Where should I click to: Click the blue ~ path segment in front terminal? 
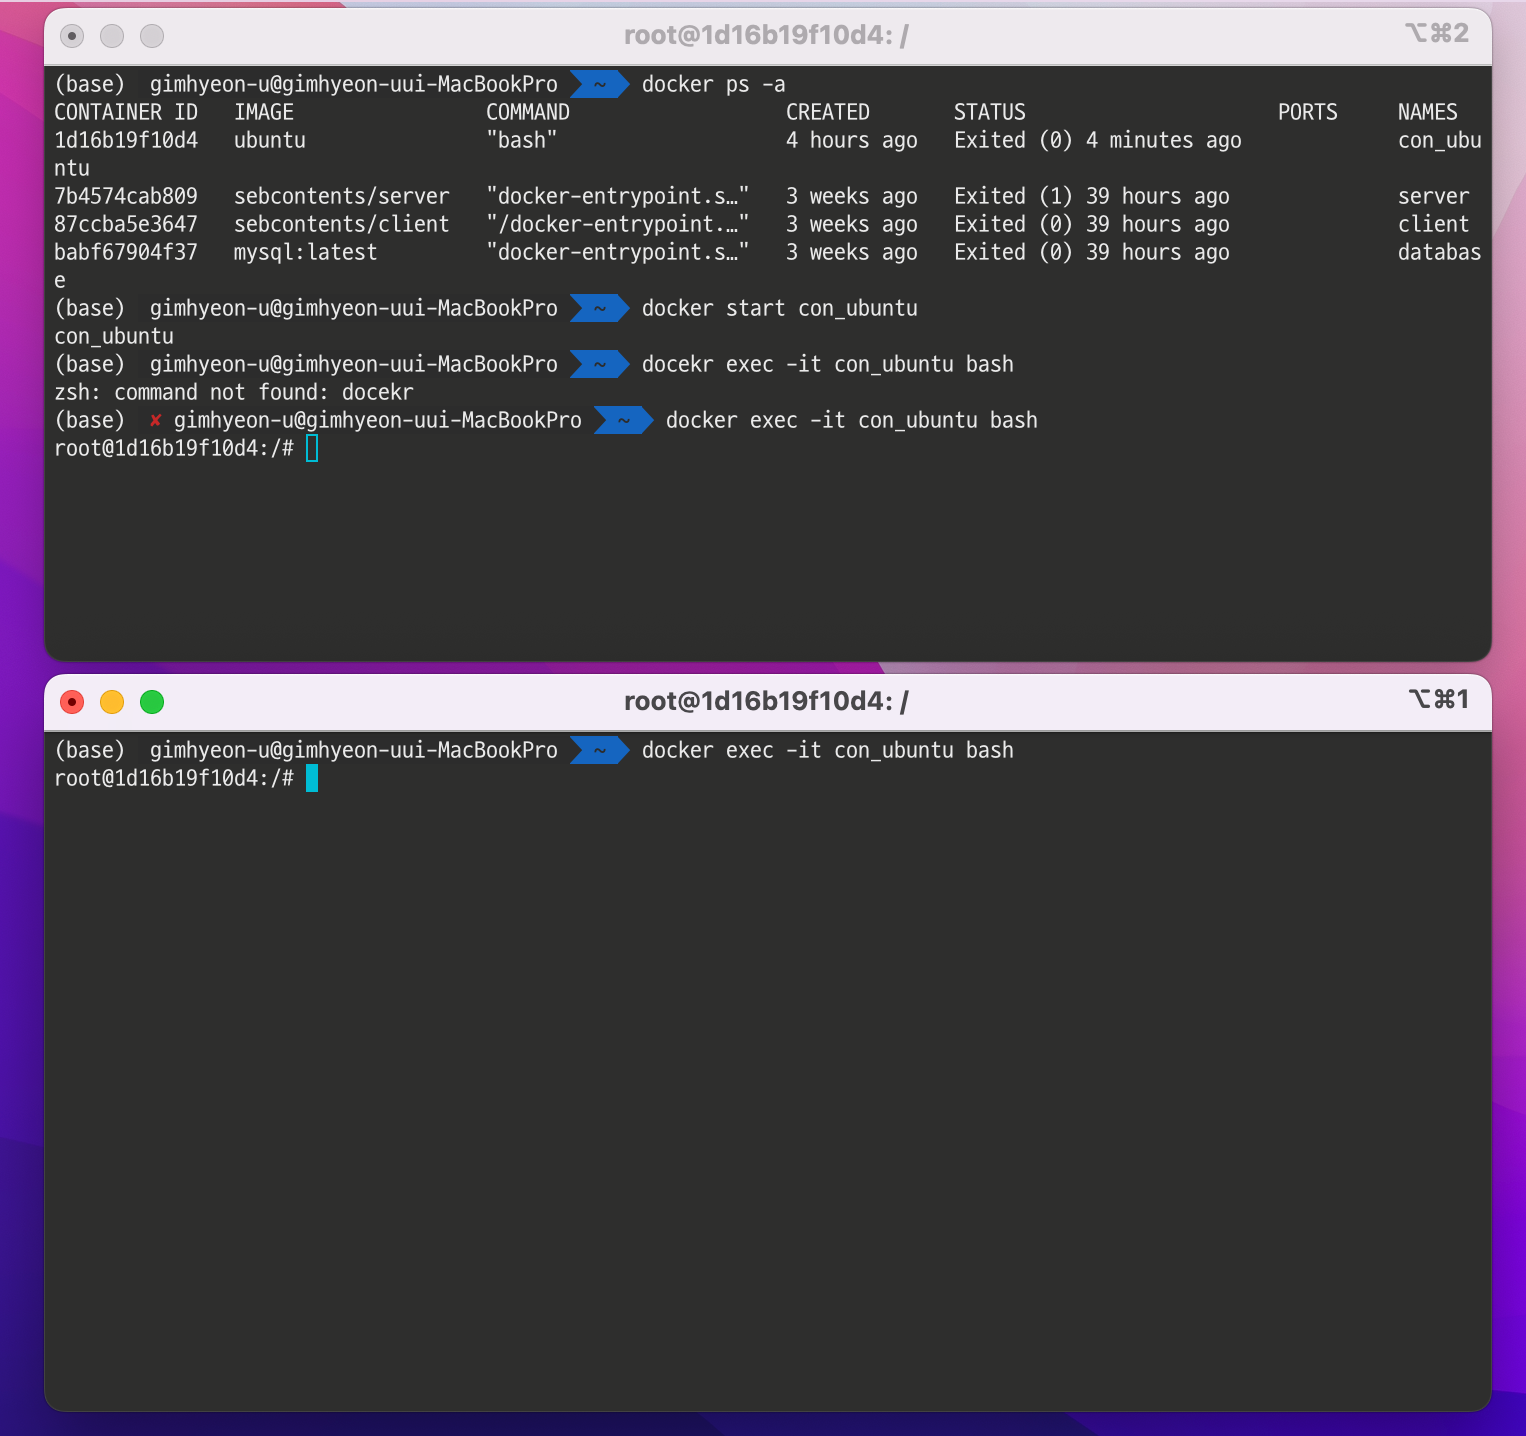[600, 750]
